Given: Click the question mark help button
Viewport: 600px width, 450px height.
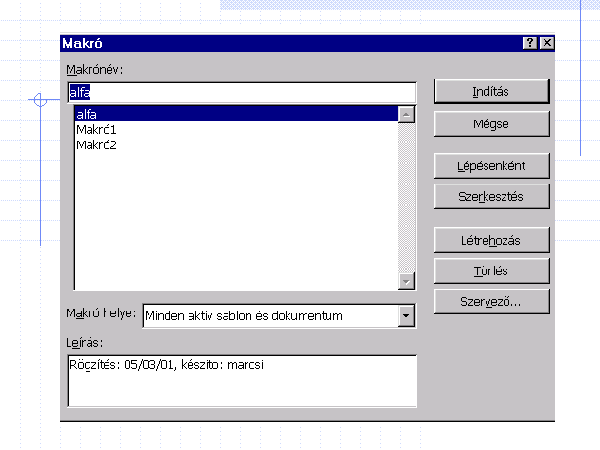Looking at the screenshot, I should pyautogui.click(x=529, y=43).
